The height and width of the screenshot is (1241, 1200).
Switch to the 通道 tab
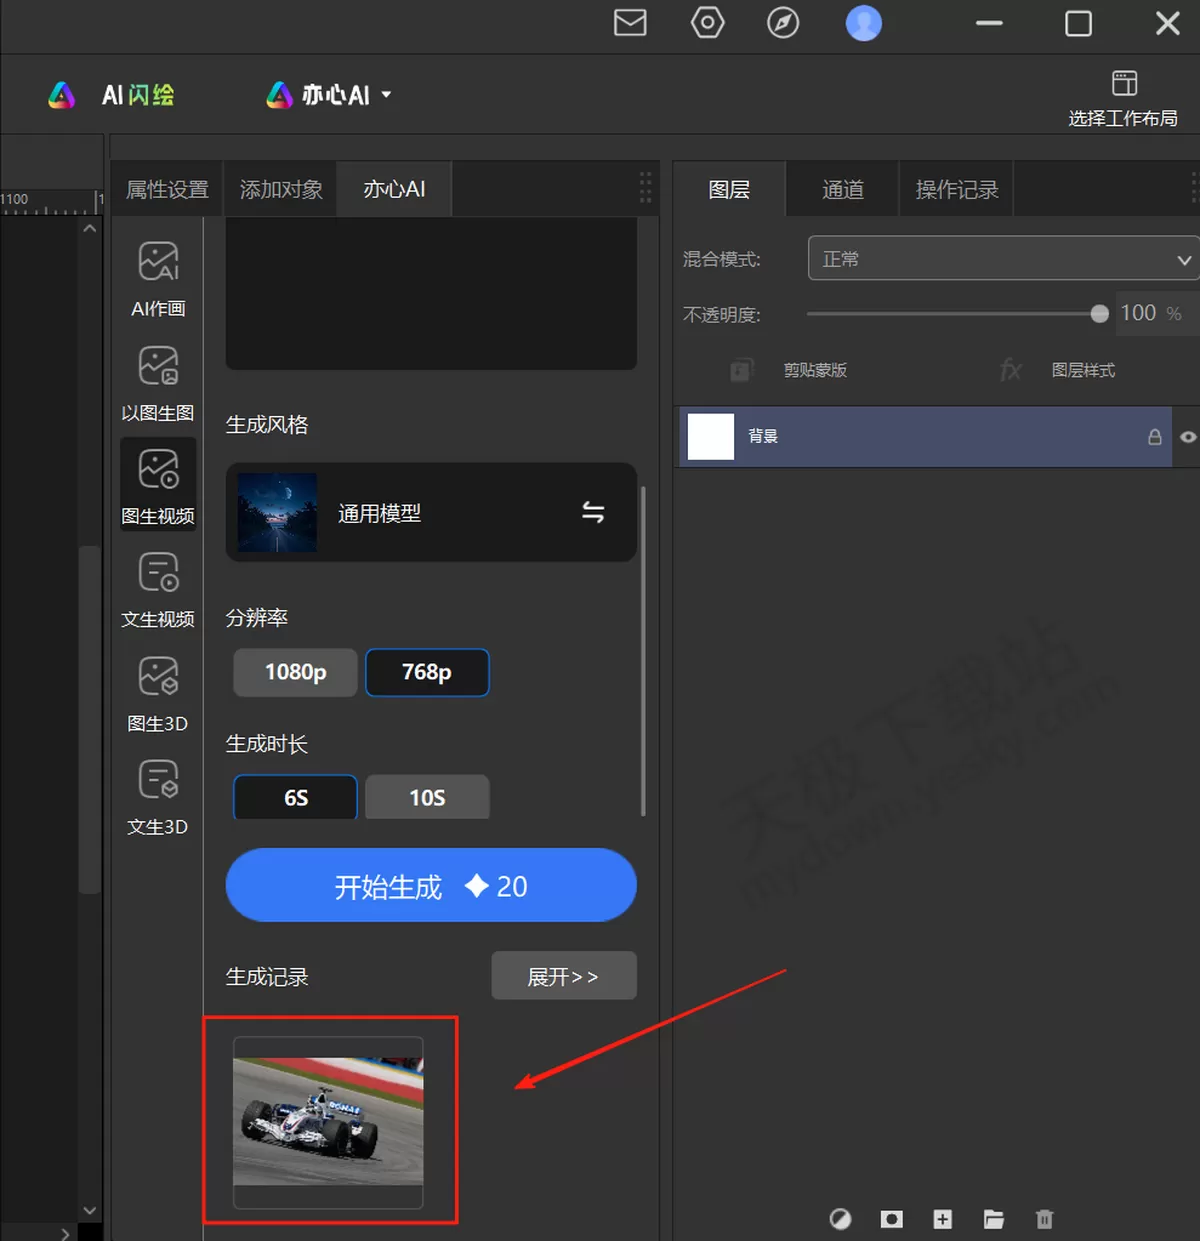click(842, 190)
